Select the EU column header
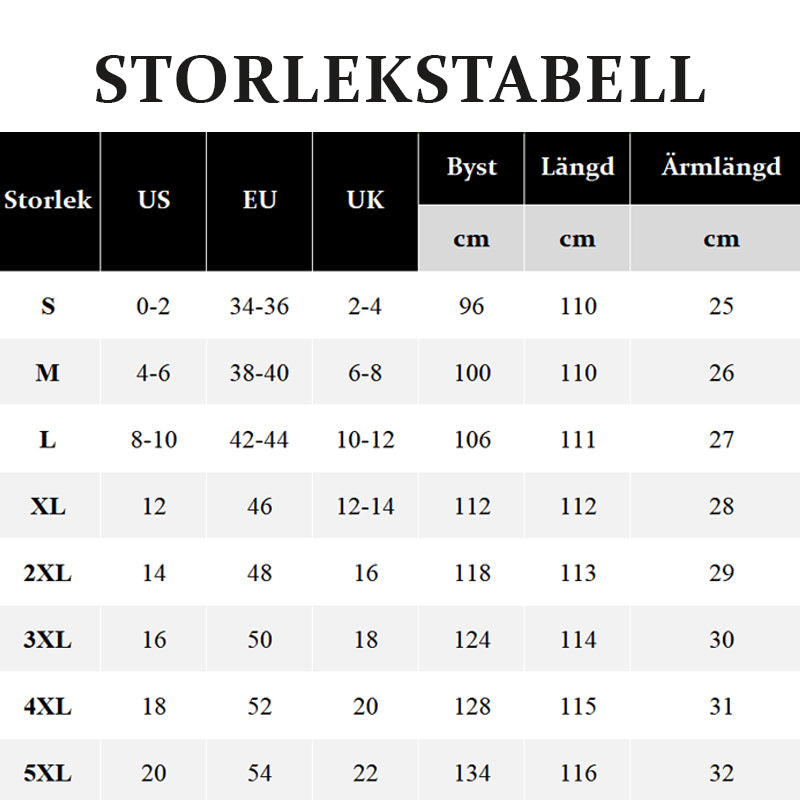Screen dimensions: 800x800 pyautogui.click(x=259, y=199)
